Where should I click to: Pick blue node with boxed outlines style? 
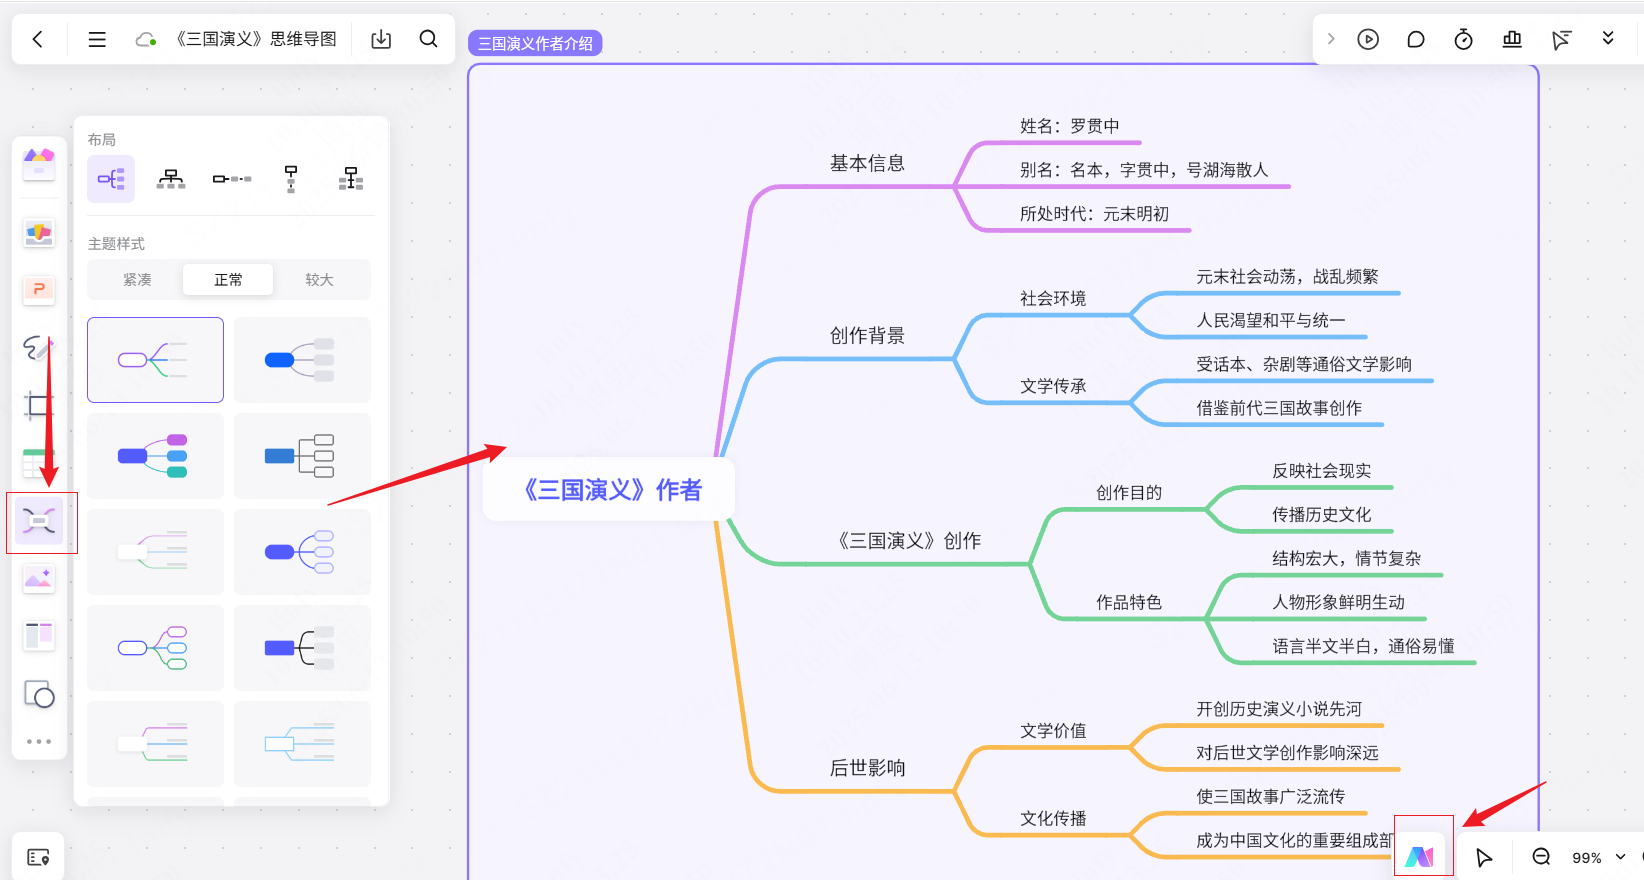pyautogui.click(x=302, y=456)
